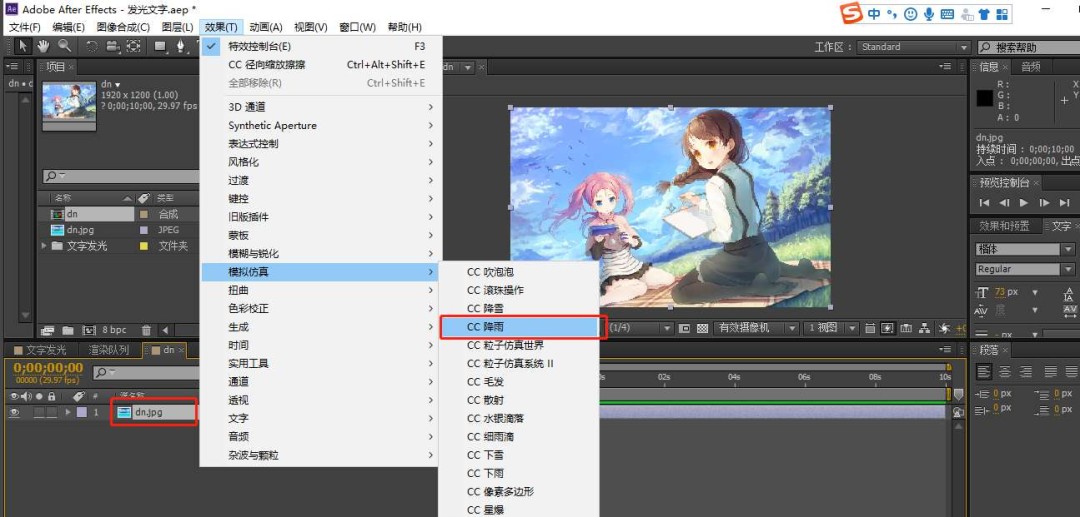Select left align text in paragraph panel
1080x517 pixels.
pyautogui.click(x=985, y=372)
